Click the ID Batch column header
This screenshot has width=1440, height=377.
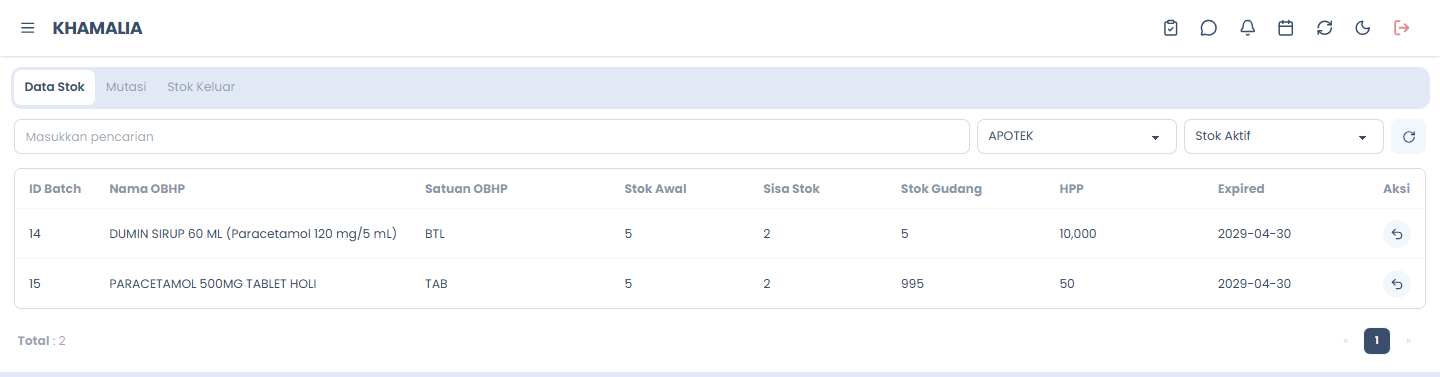pos(55,189)
